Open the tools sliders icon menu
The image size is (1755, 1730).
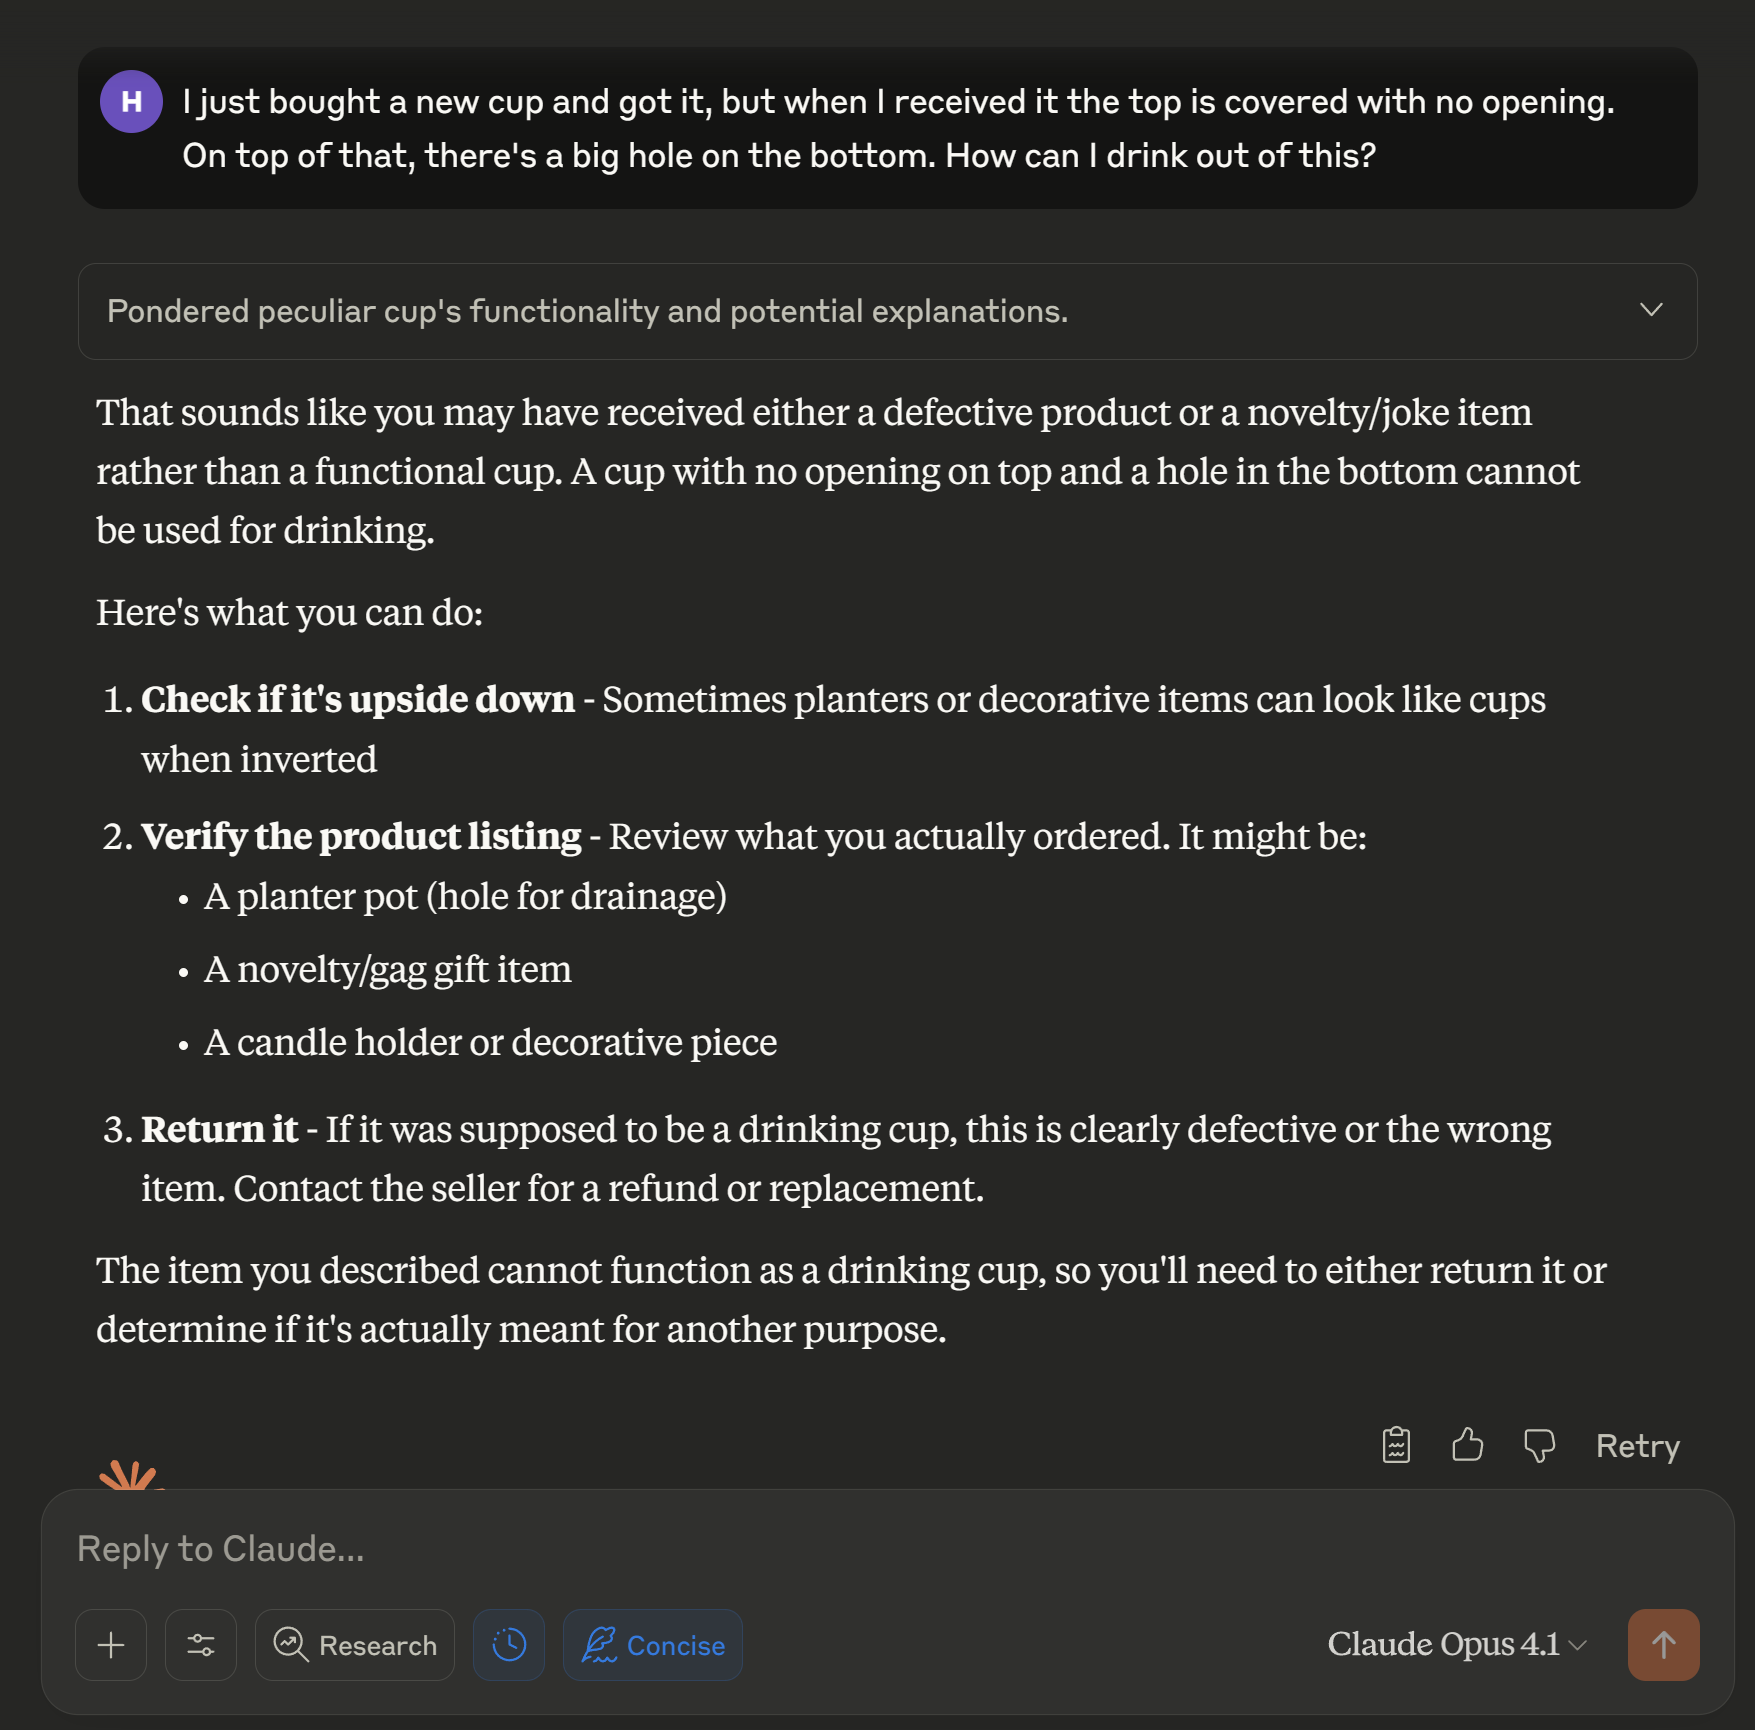[201, 1645]
